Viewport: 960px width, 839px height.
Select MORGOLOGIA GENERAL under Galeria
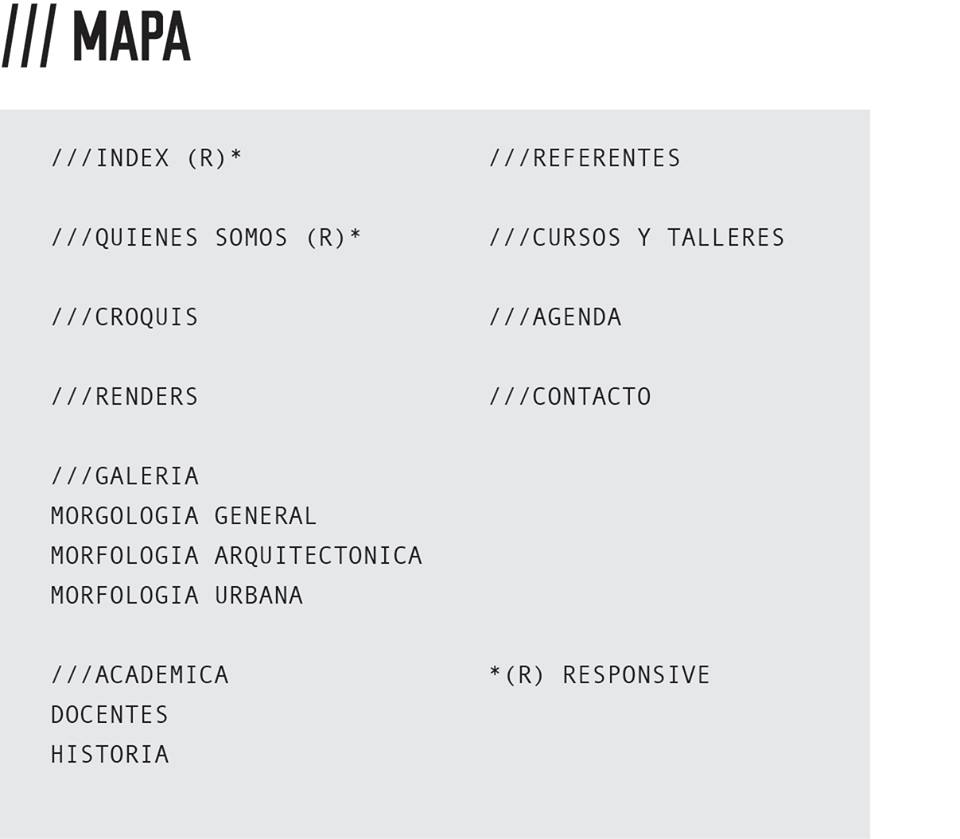(x=184, y=516)
